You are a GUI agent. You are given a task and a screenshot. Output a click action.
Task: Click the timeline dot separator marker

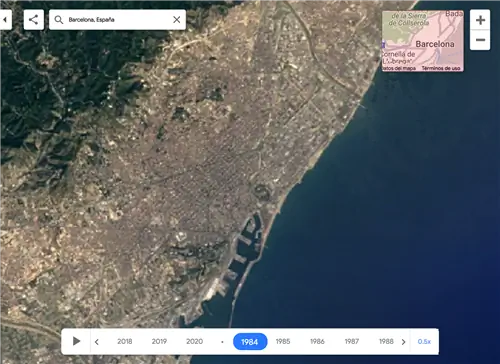pyautogui.click(x=222, y=342)
